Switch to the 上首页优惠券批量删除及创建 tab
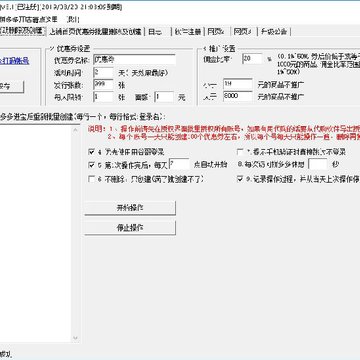The image size is (360, 360). point(96,31)
